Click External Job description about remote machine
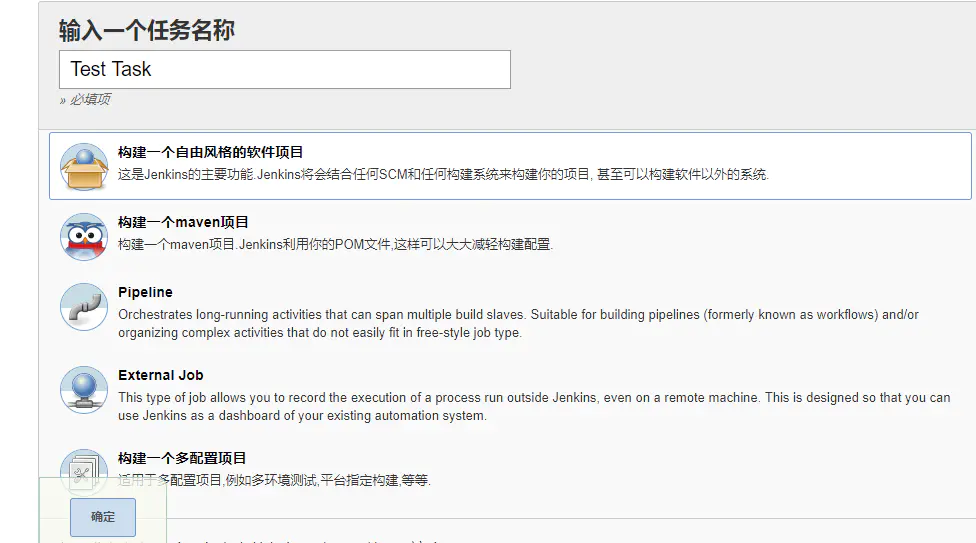976x543 pixels. click(x=534, y=407)
